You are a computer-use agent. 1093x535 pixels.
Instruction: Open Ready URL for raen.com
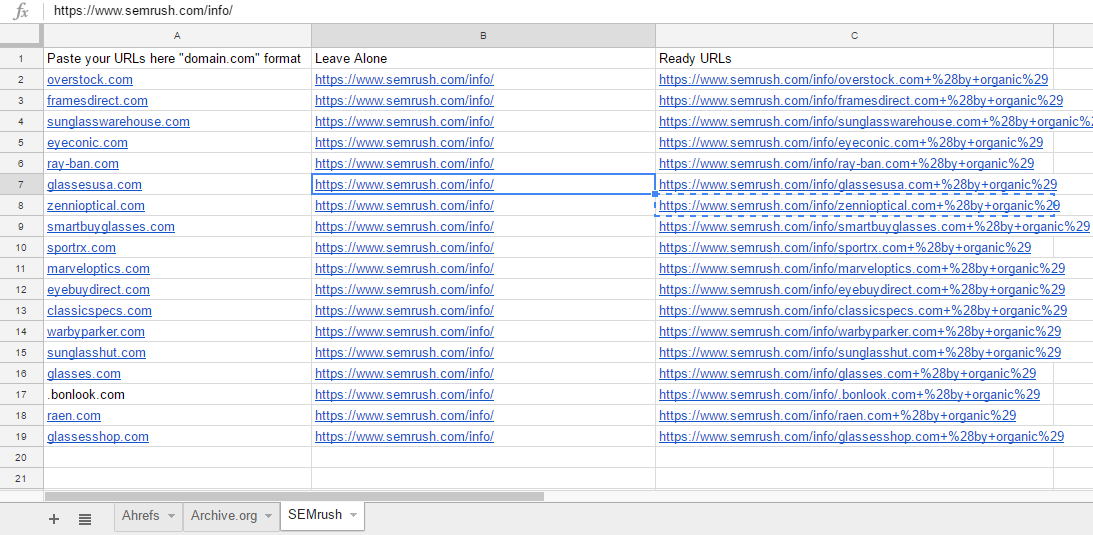point(837,415)
